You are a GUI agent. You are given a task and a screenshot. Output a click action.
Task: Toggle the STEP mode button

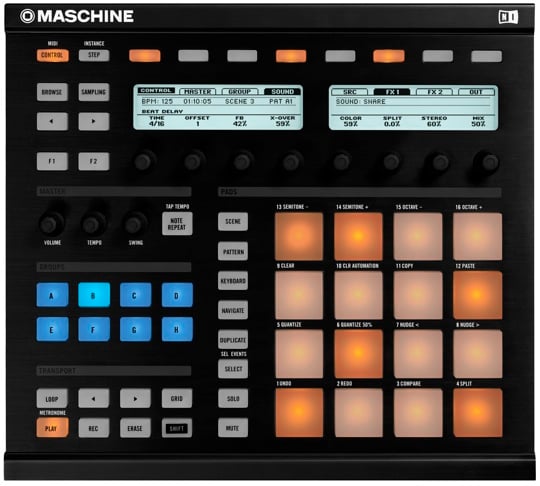94,55
